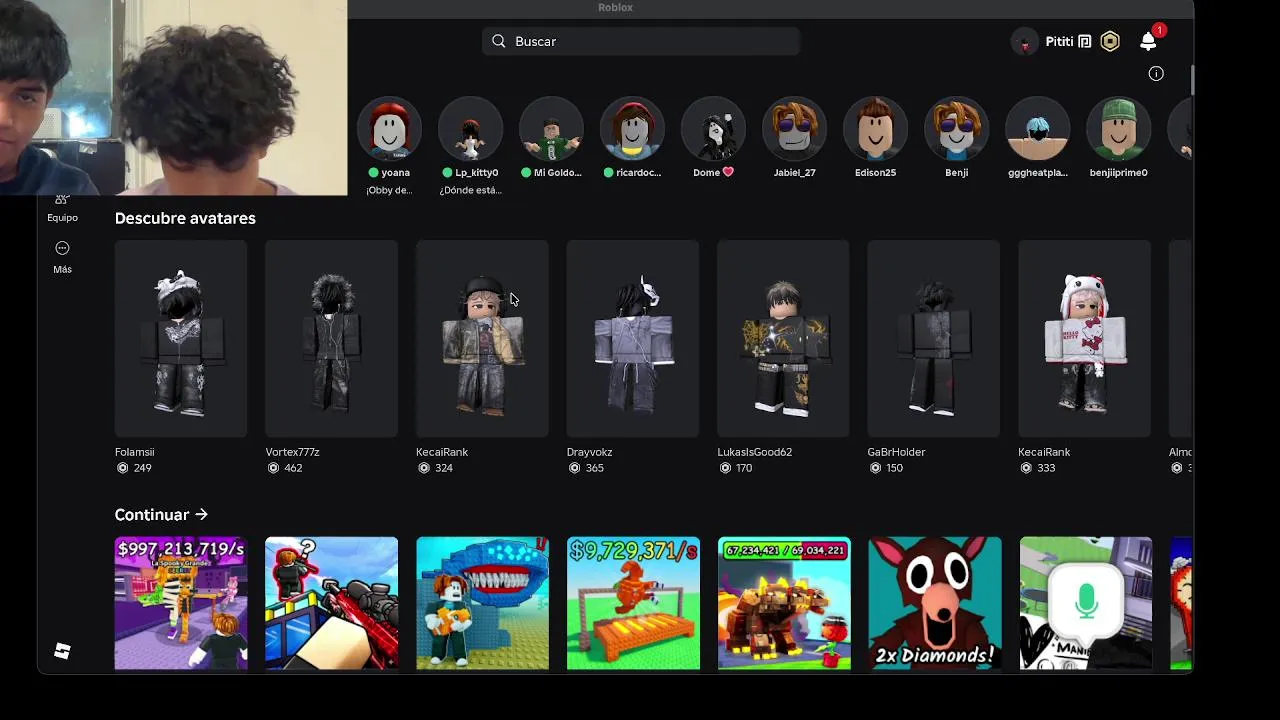Screen dimensions: 1280x720
Task: Open the Más sidebar menu
Action: pos(62,257)
